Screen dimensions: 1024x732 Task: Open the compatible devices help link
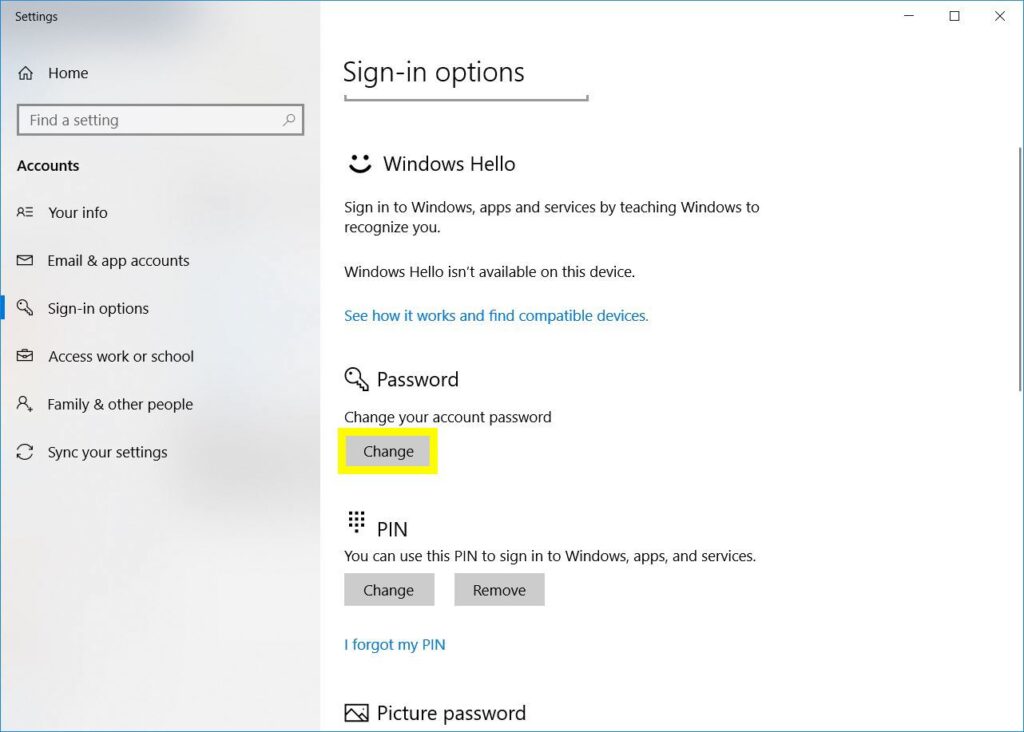(x=496, y=315)
